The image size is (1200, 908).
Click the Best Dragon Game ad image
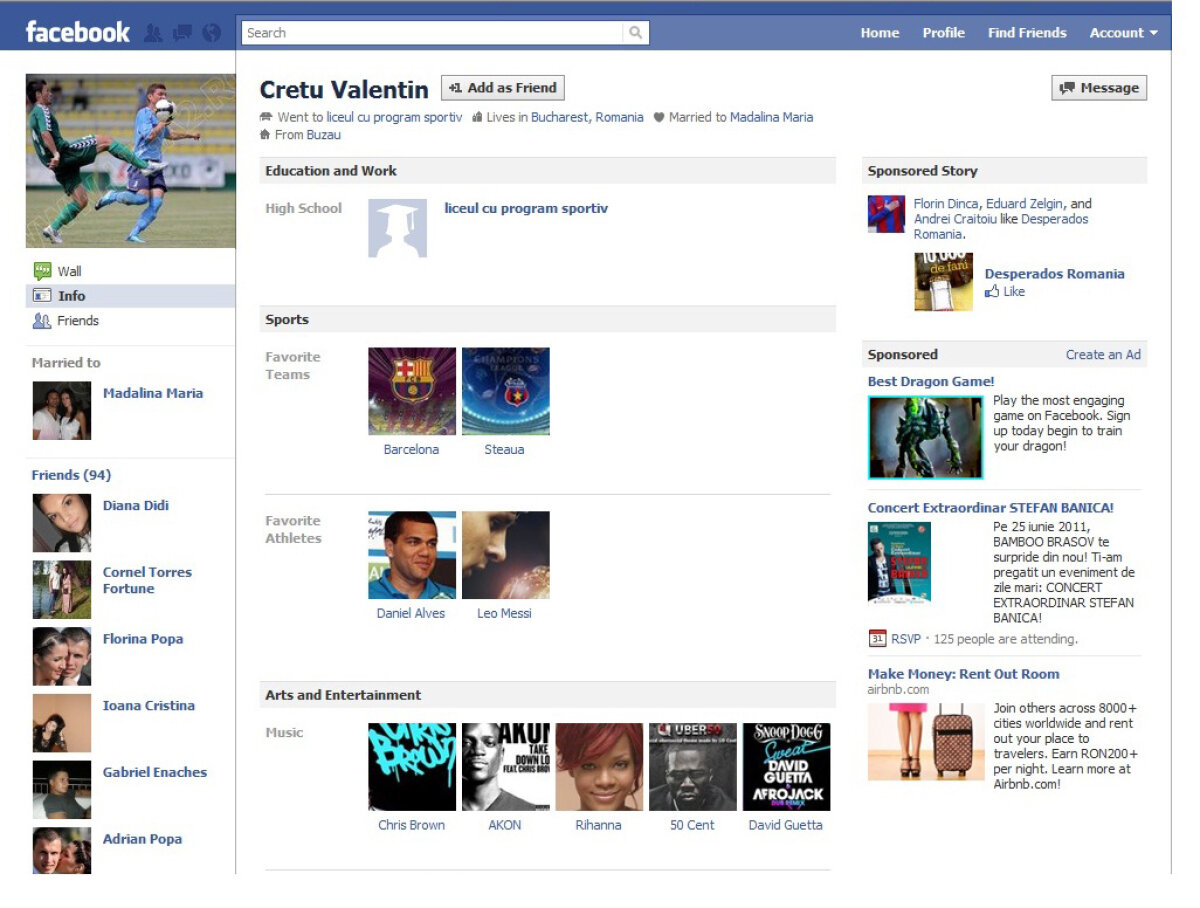[x=925, y=437]
